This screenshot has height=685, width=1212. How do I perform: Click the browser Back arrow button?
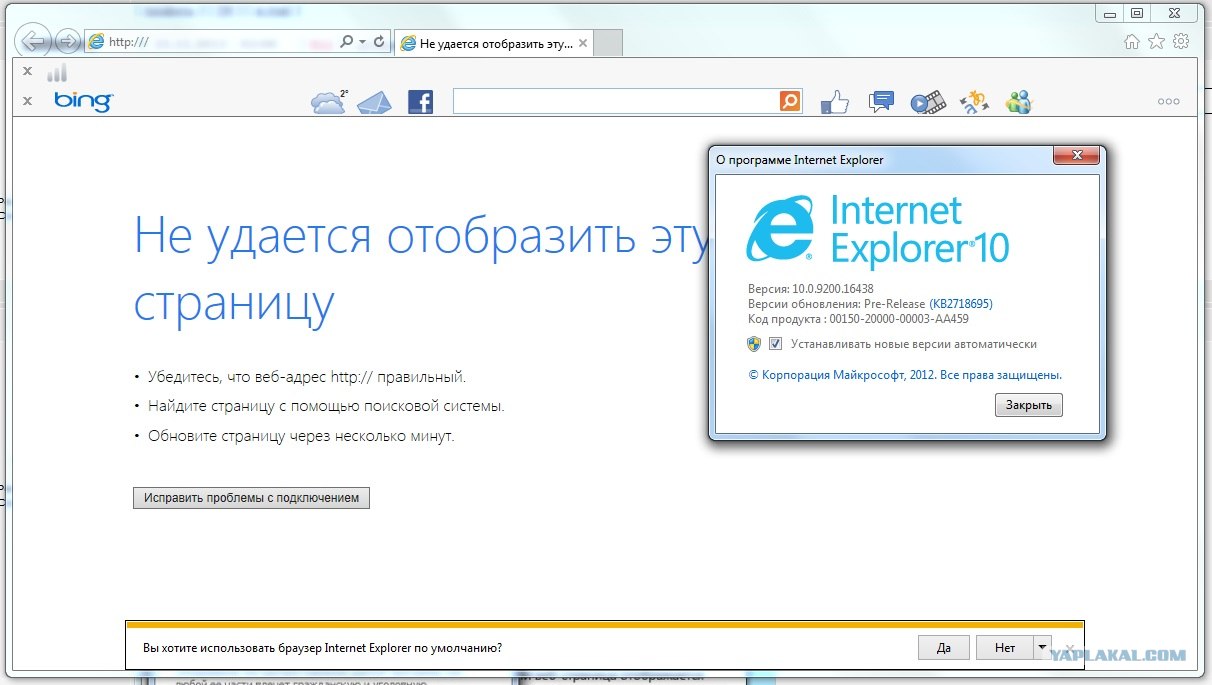(35, 41)
